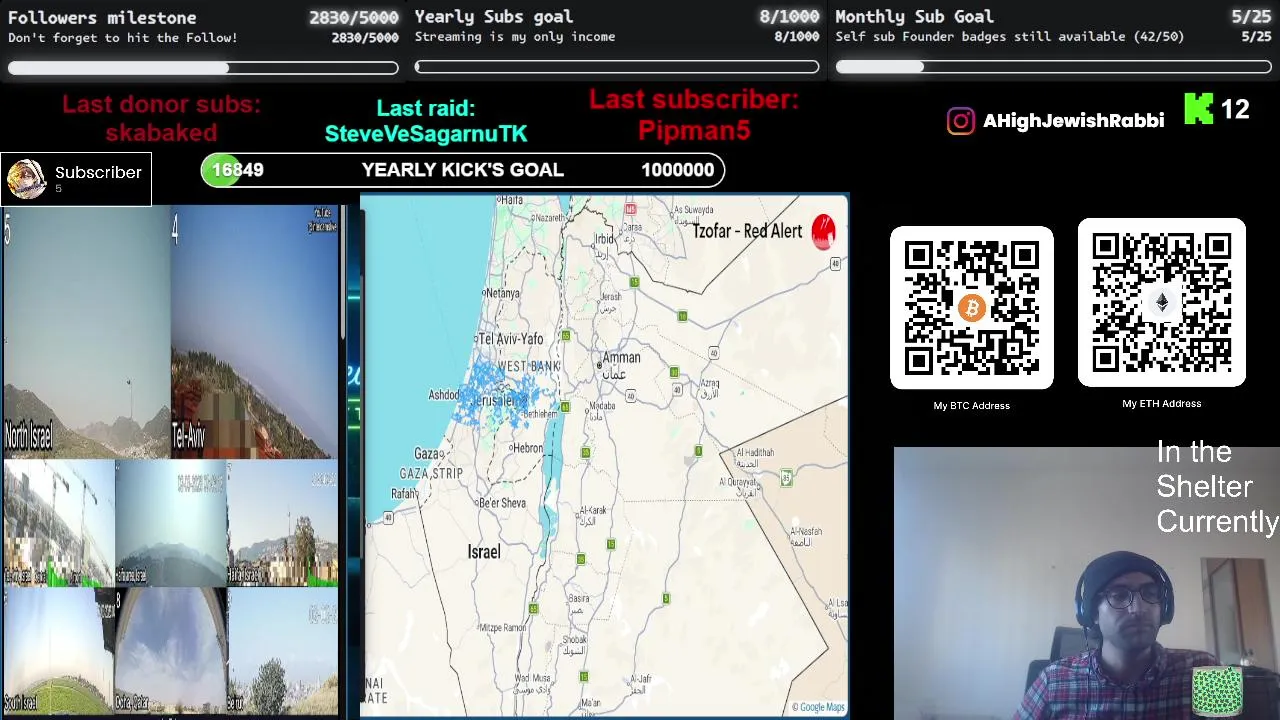The image size is (1280, 720).
Task: Click the Instagram logo icon
Action: click(960, 121)
